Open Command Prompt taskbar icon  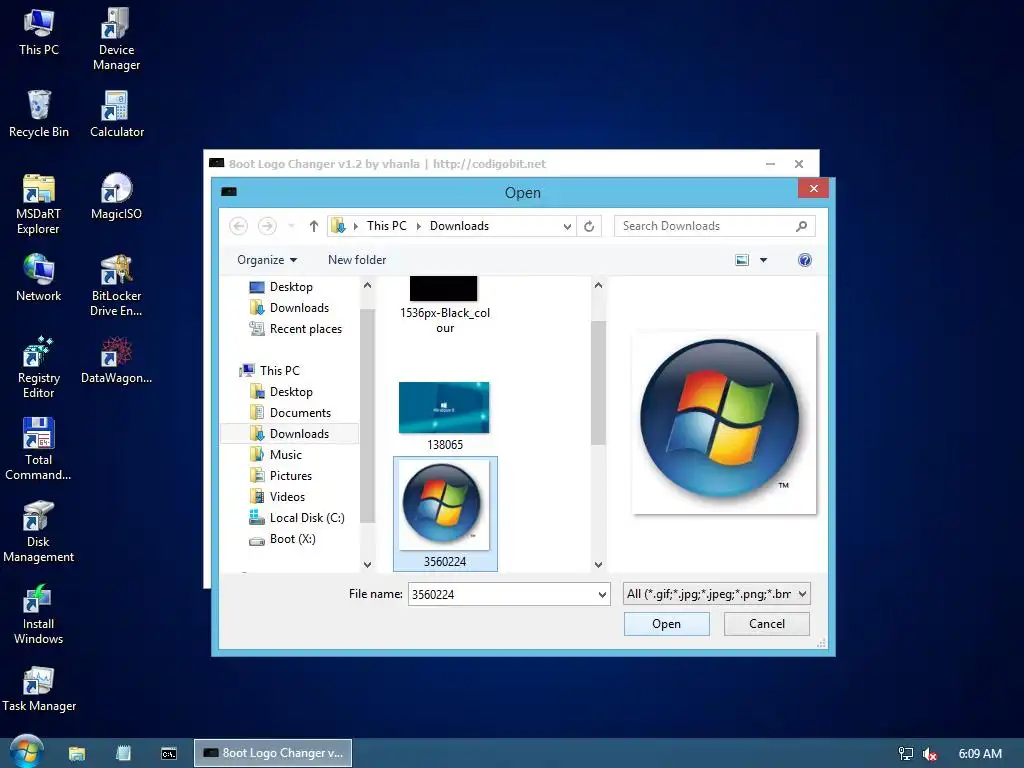168,753
